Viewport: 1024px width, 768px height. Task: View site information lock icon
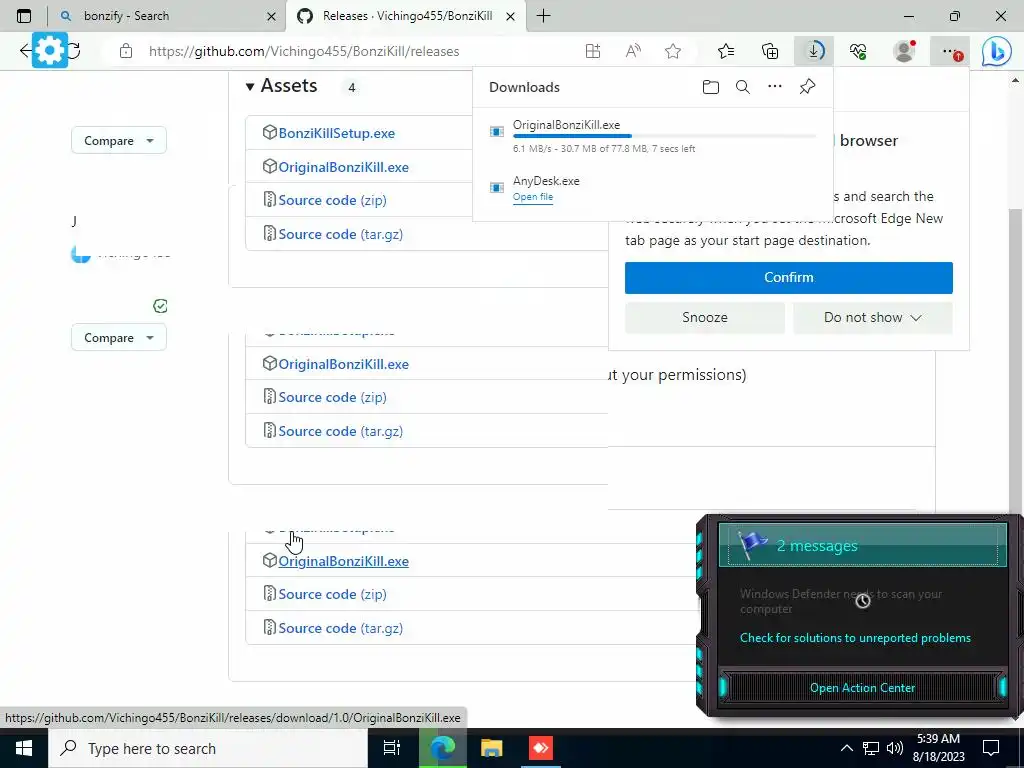click(x=126, y=51)
